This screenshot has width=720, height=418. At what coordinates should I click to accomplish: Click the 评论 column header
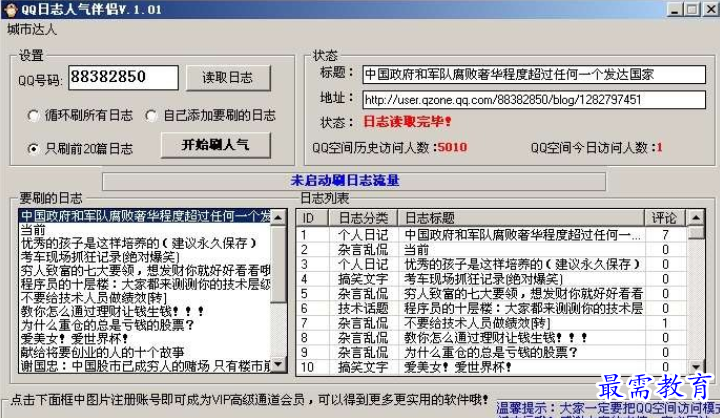point(665,218)
